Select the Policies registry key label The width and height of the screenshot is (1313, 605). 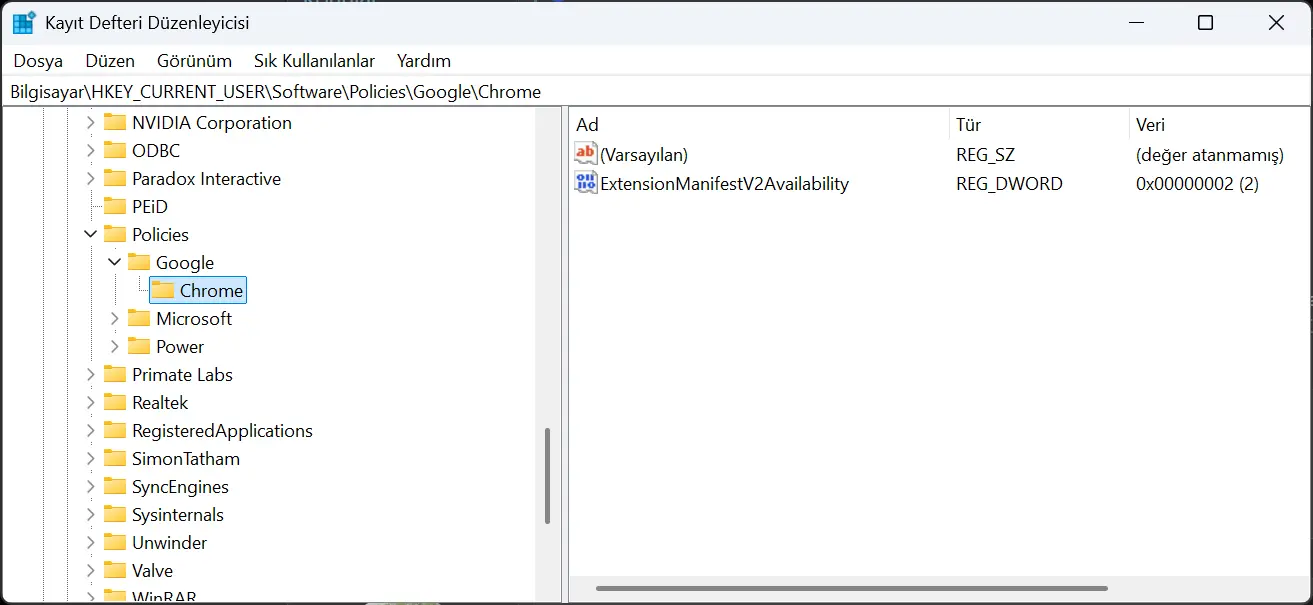pyautogui.click(x=160, y=235)
